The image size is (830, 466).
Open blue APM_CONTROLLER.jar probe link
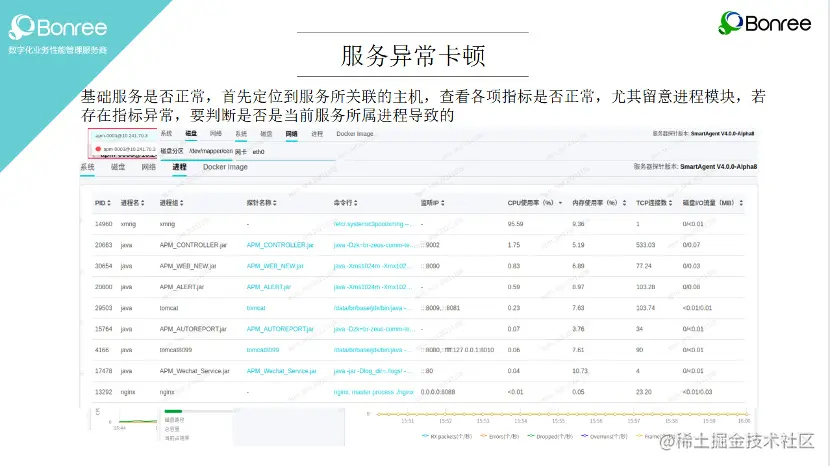click(280, 245)
